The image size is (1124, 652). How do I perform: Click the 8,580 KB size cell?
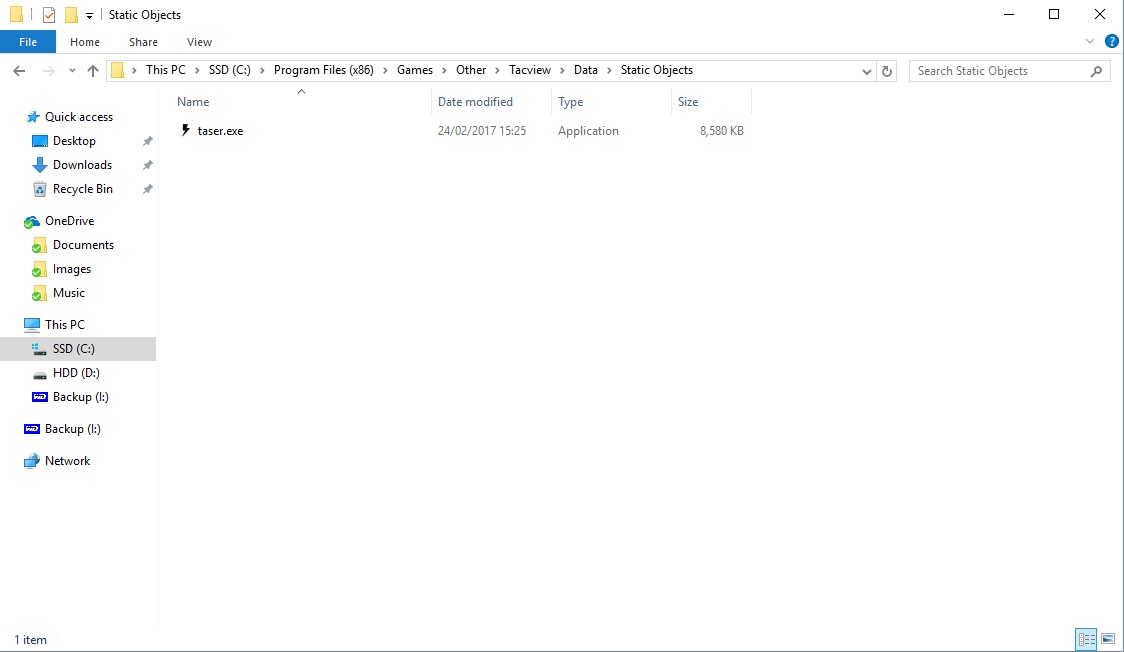722,131
